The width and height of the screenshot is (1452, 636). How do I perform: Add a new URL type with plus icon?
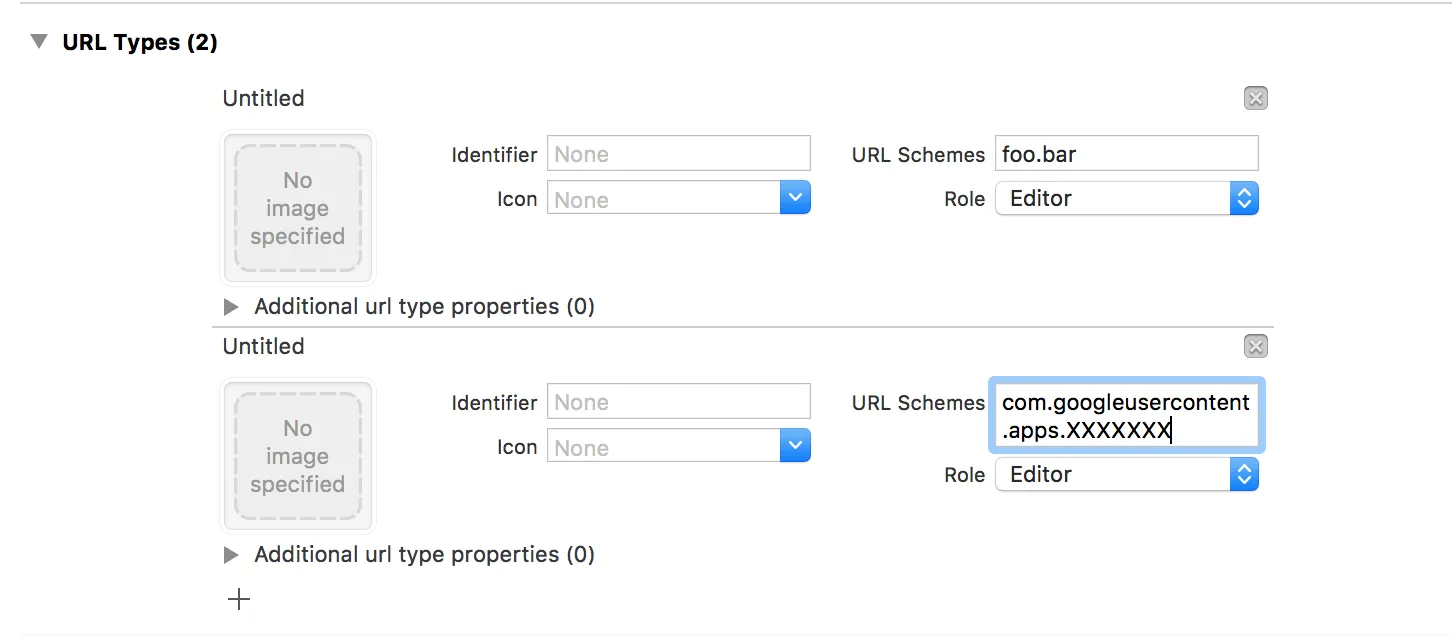pos(239,600)
